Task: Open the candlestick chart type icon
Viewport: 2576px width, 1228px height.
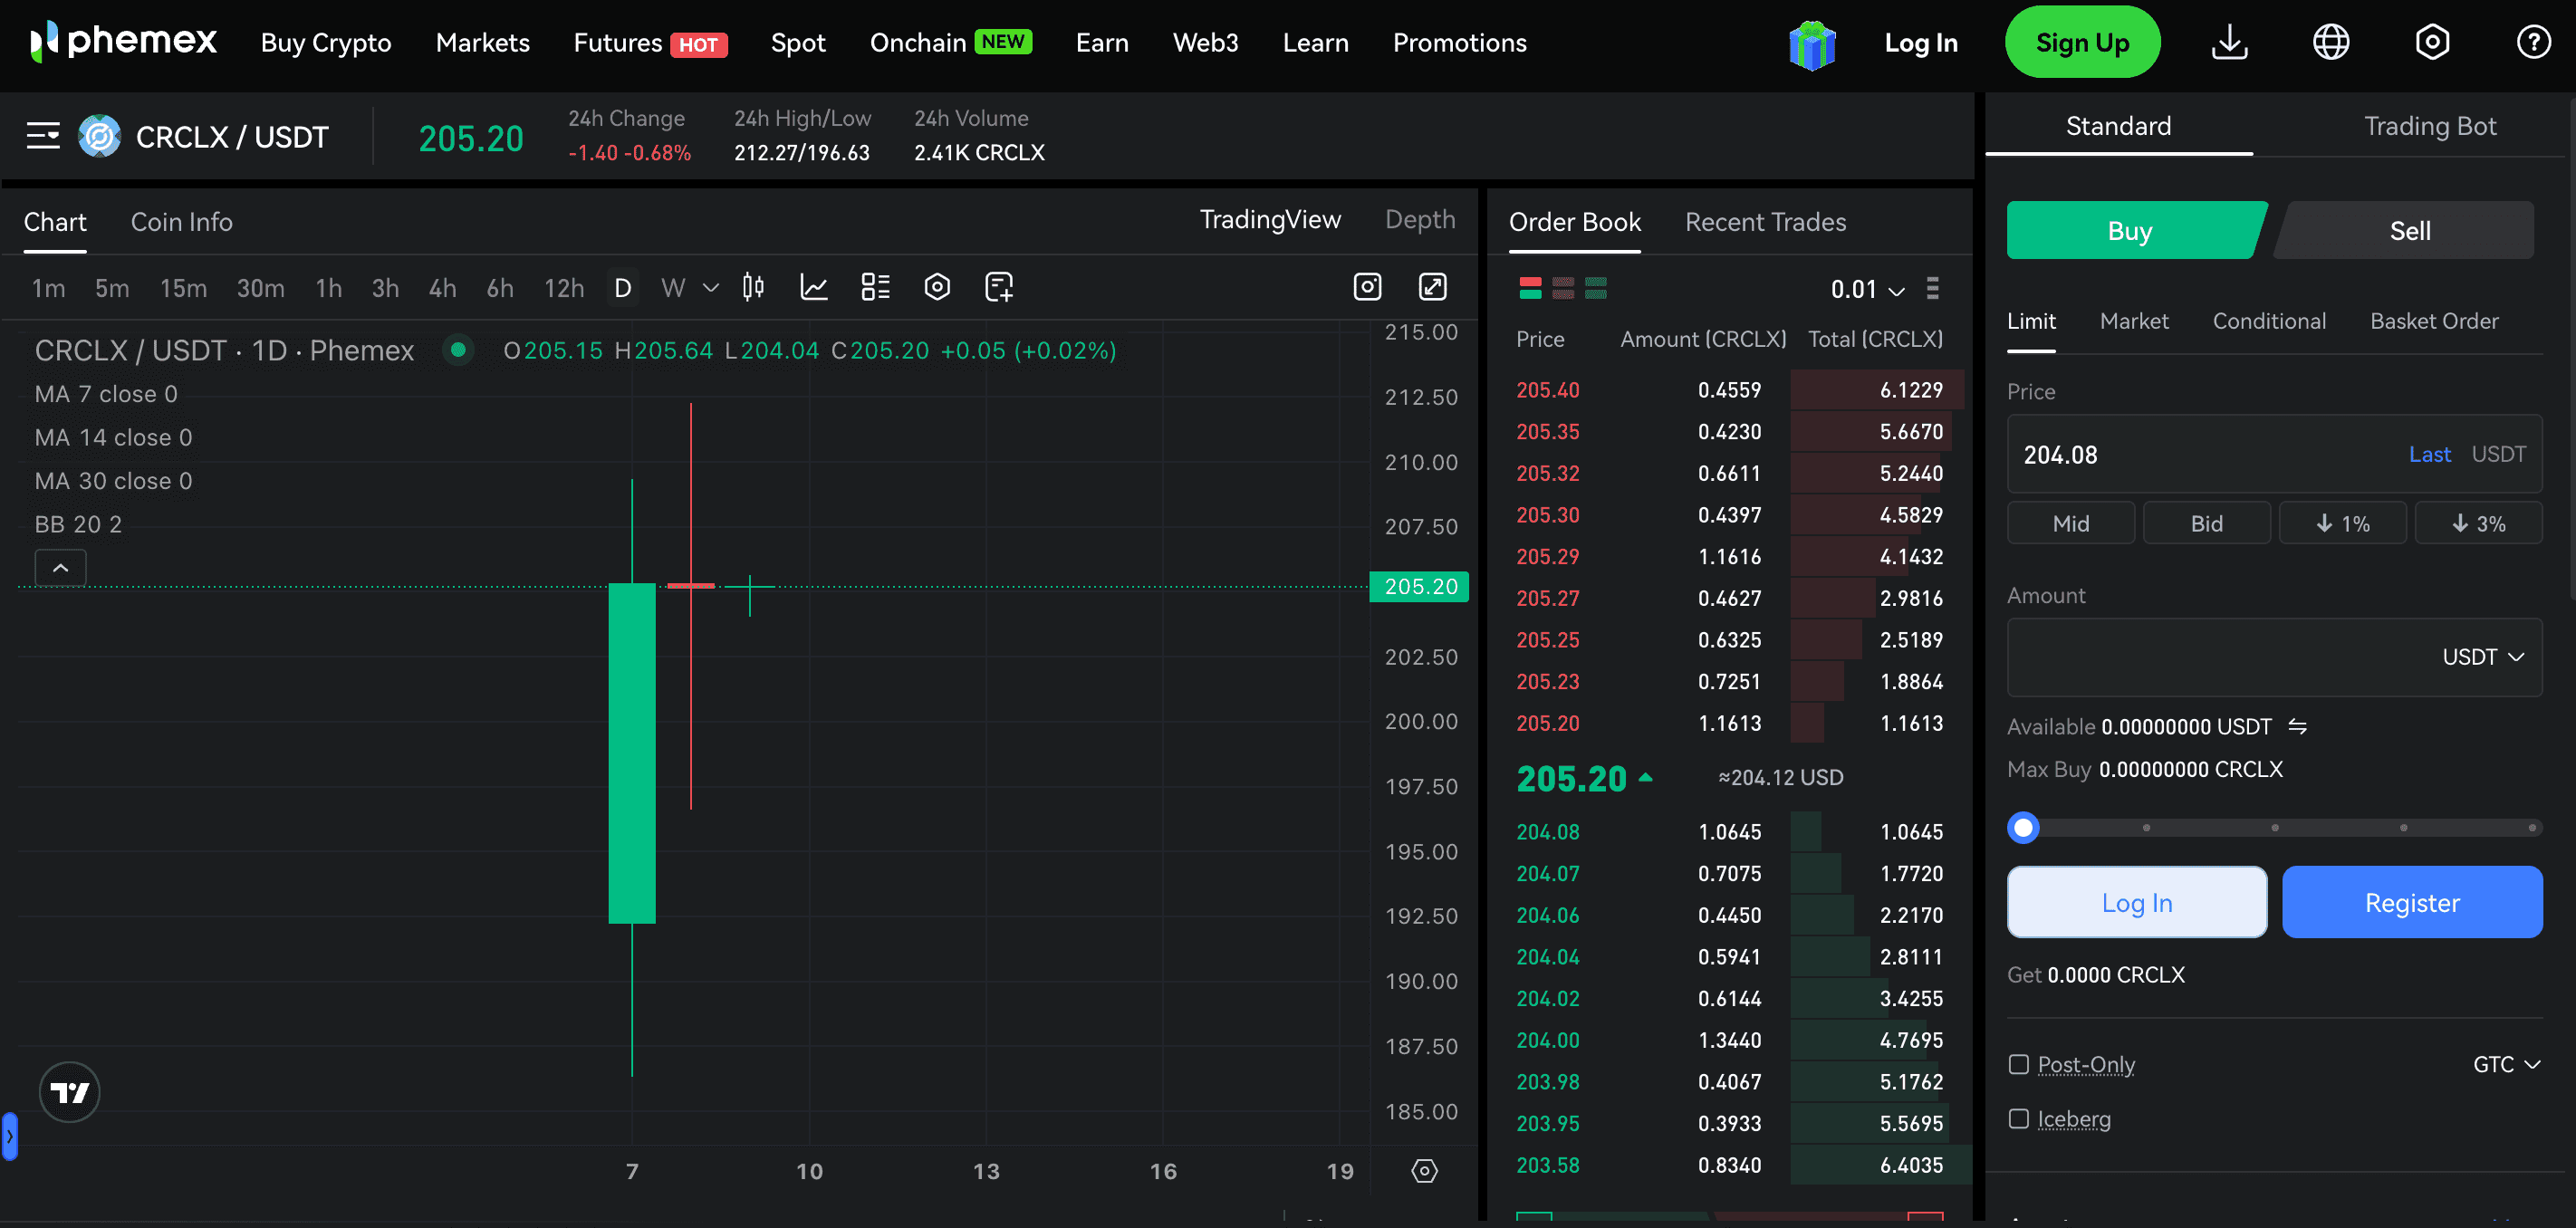Action: 753,288
